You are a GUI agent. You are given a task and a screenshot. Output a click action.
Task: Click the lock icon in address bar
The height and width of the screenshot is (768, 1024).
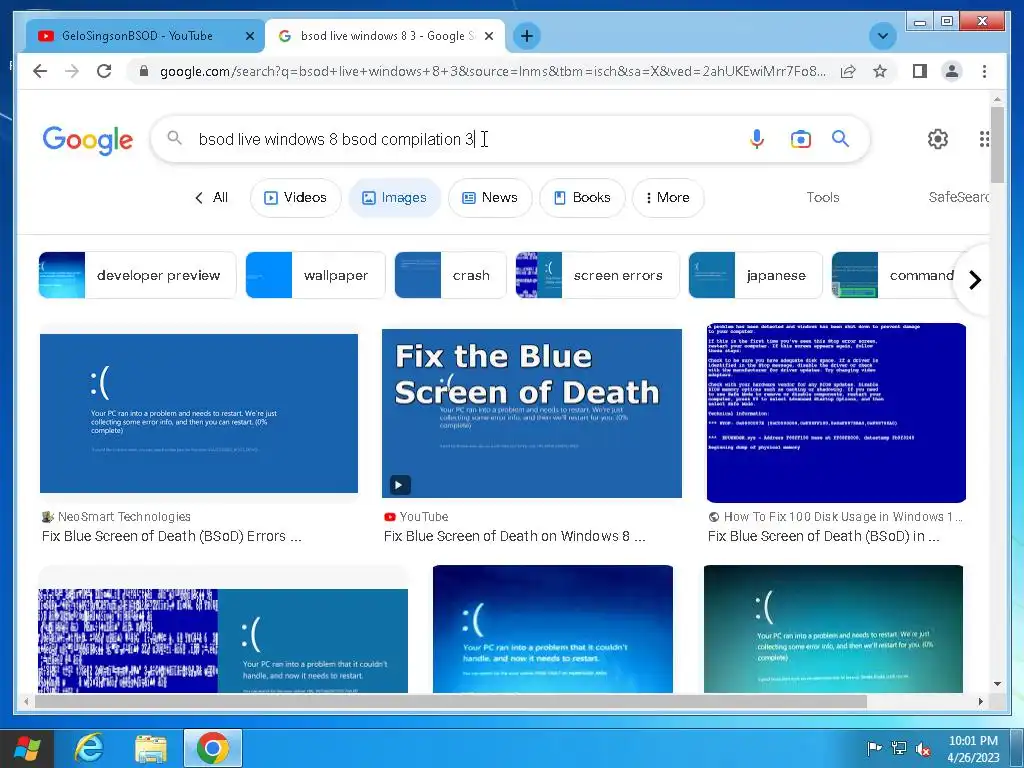click(144, 71)
